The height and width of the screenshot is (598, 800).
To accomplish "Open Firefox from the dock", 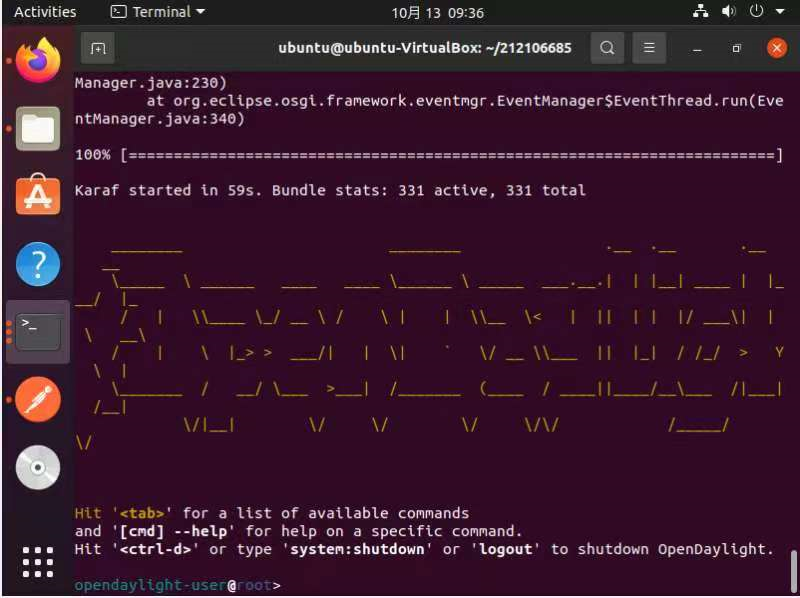I will [38, 61].
